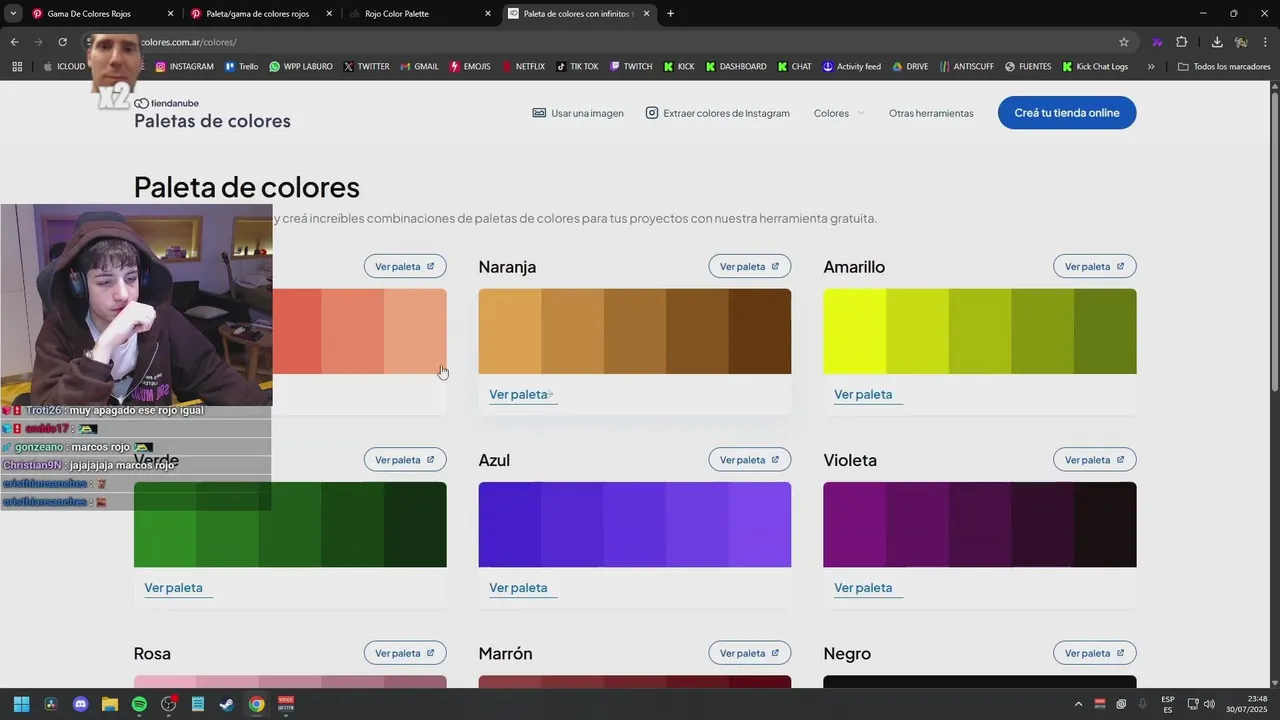Click Extraer colores de Instagram
This screenshot has width=1280, height=720.
(x=717, y=113)
